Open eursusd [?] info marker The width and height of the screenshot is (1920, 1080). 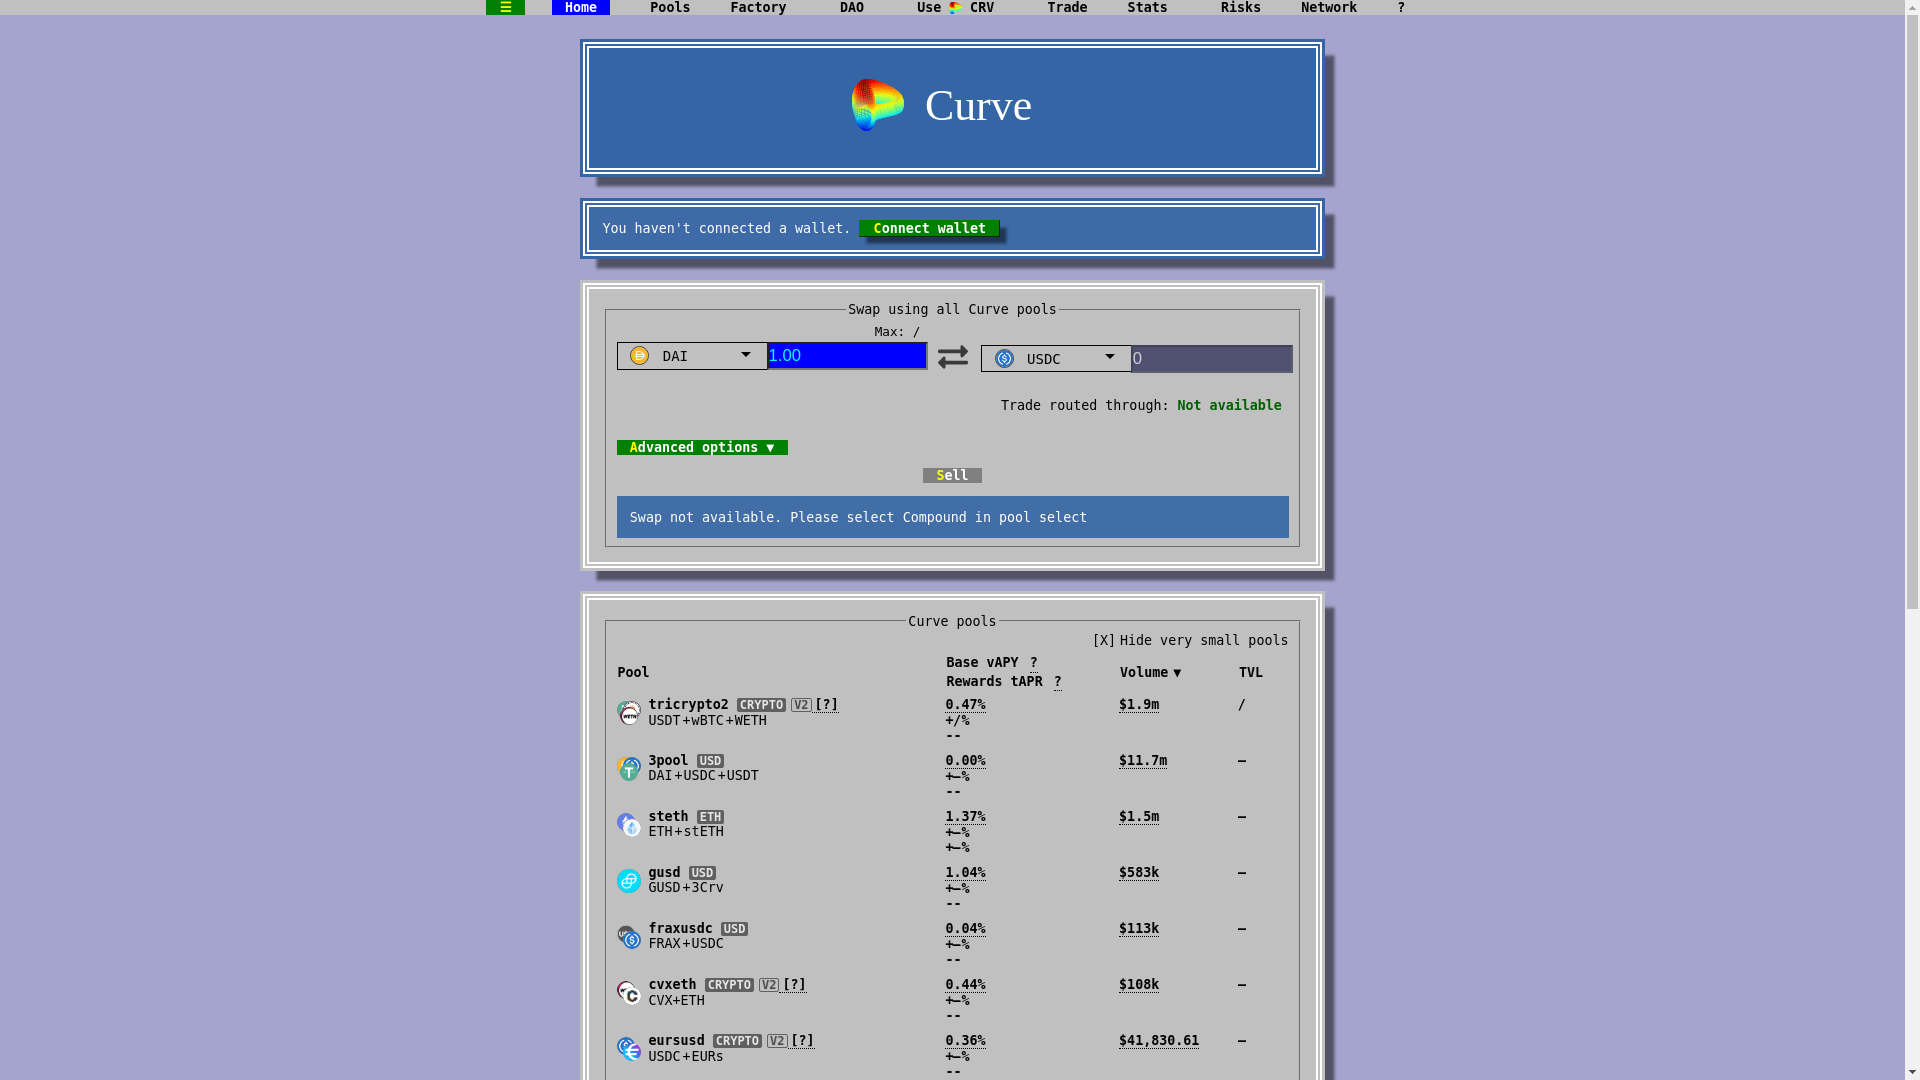pyautogui.click(x=803, y=1041)
